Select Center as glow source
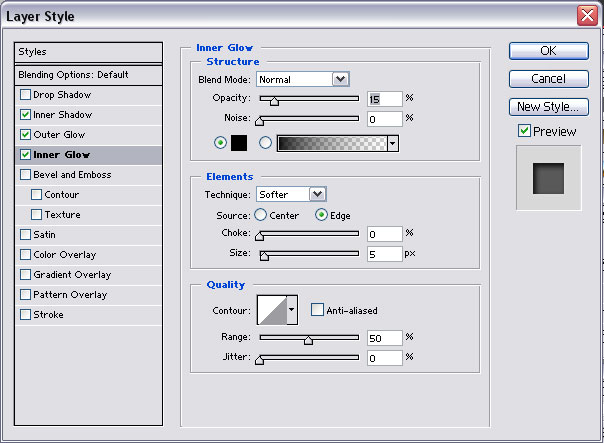The height and width of the screenshot is (443, 604). click(x=260, y=214)
